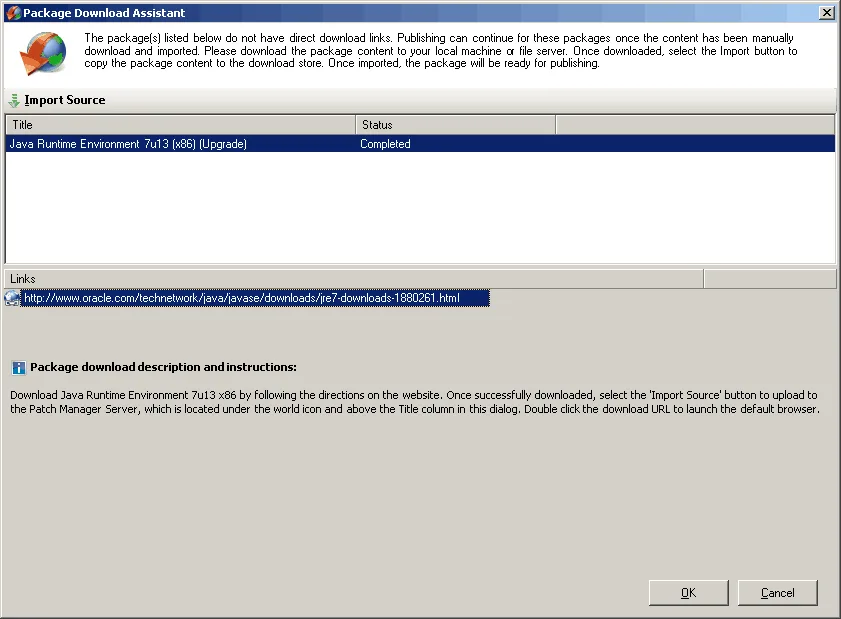Click the blank column header right of Status
This screenshot has width=841, height=619.
tap(695, 125)
